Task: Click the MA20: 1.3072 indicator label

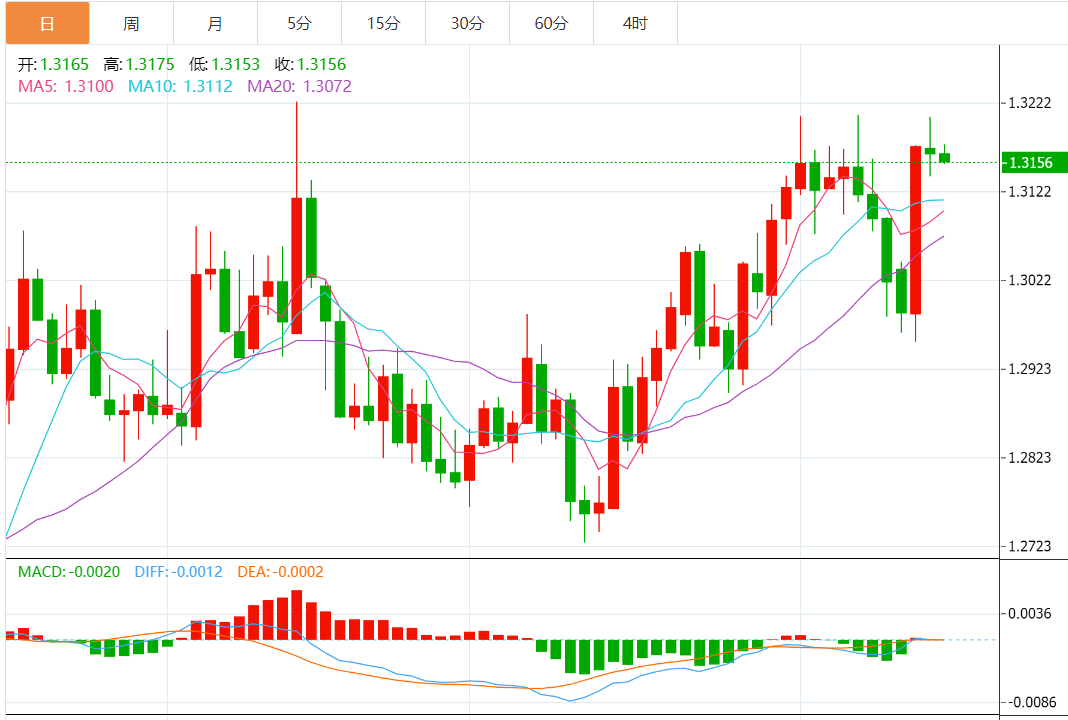Action: (x=300, y=87)
